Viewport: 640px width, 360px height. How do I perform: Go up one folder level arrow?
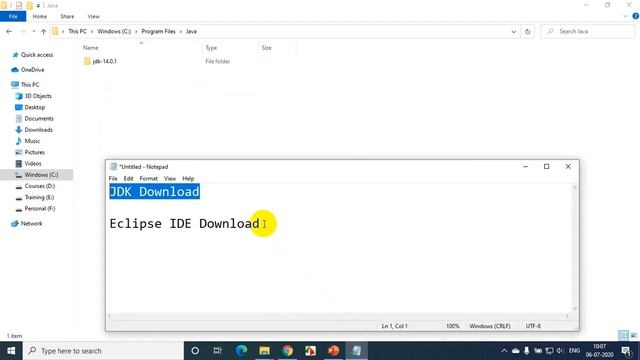pyautogui.click(x=43, y=31)
